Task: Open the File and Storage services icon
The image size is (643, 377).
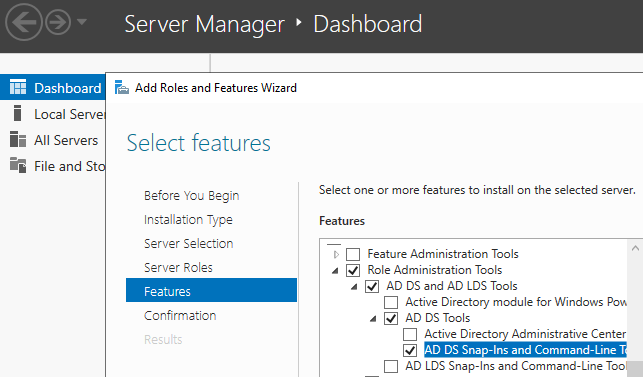Action: click(x=18, y=165)
